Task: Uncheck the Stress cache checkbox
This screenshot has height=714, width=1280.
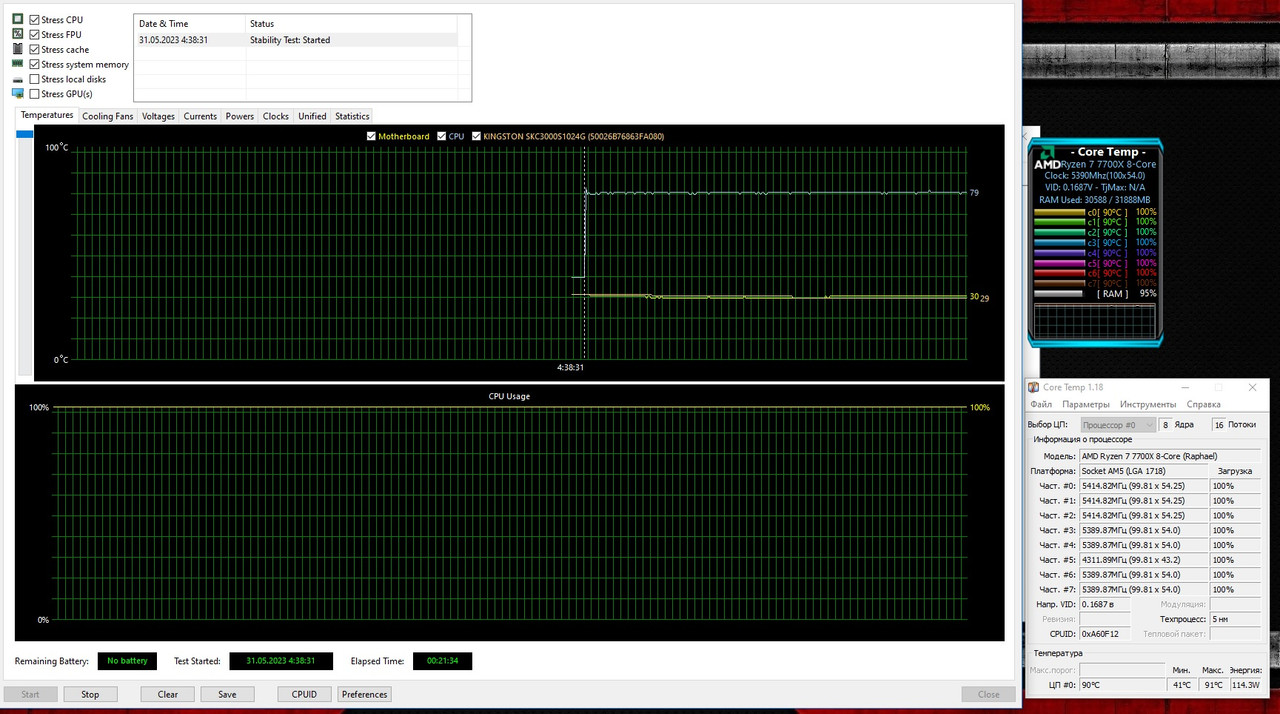Action: click(35, 49)
